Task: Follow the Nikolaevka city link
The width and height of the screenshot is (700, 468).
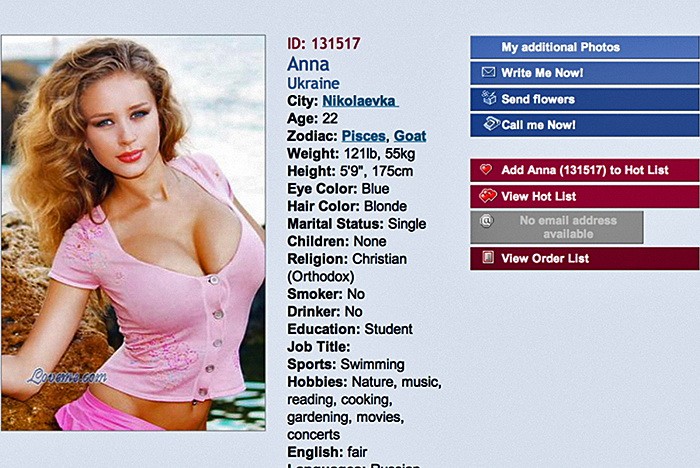Action: [360, 101]
